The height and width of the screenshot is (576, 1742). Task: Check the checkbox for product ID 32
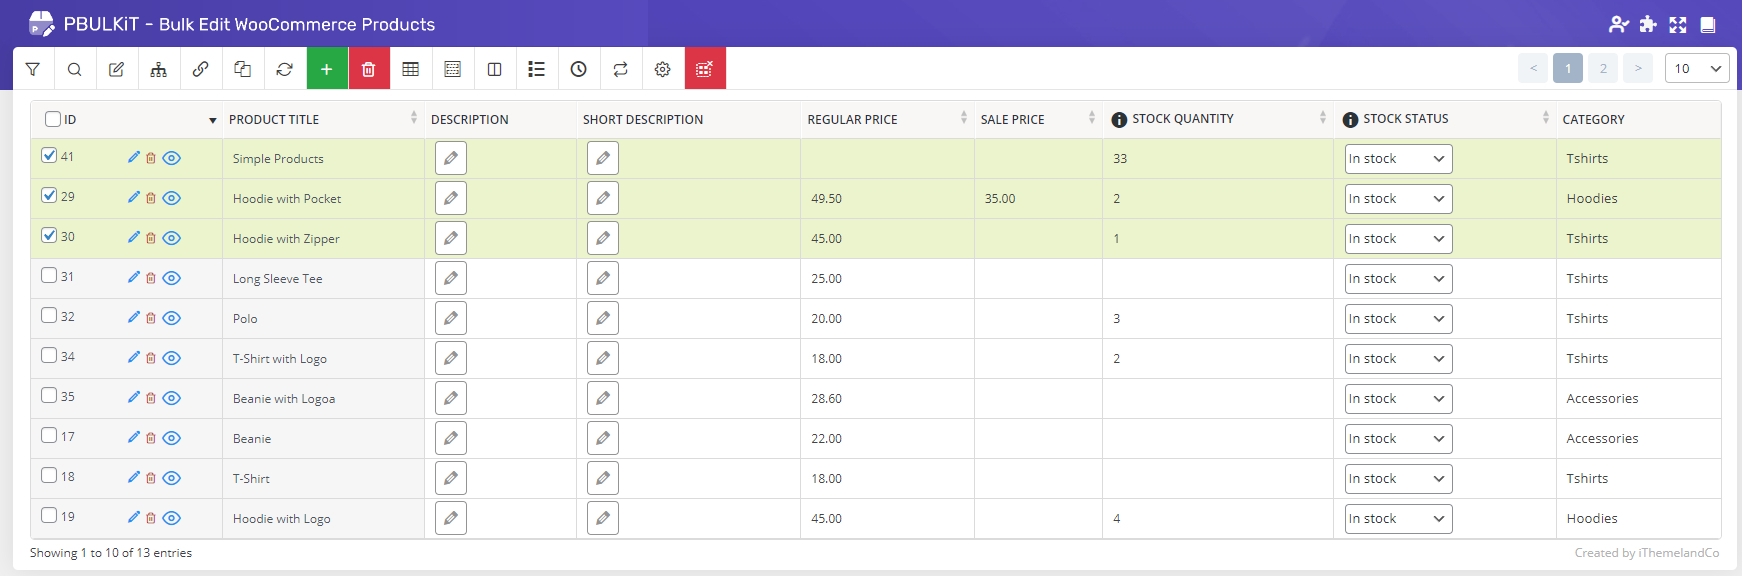tap(49, 316)
